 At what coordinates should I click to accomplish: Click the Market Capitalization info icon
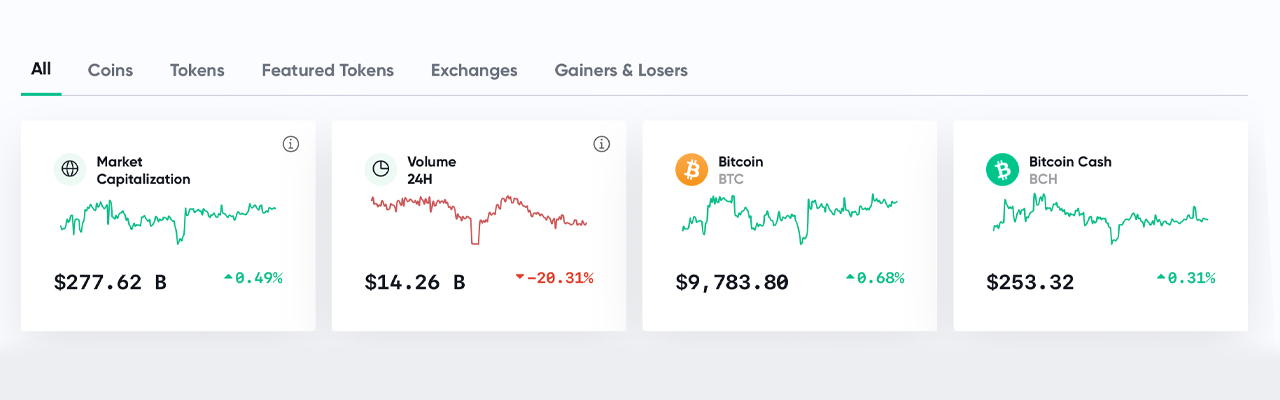click(x=291, y=144)
